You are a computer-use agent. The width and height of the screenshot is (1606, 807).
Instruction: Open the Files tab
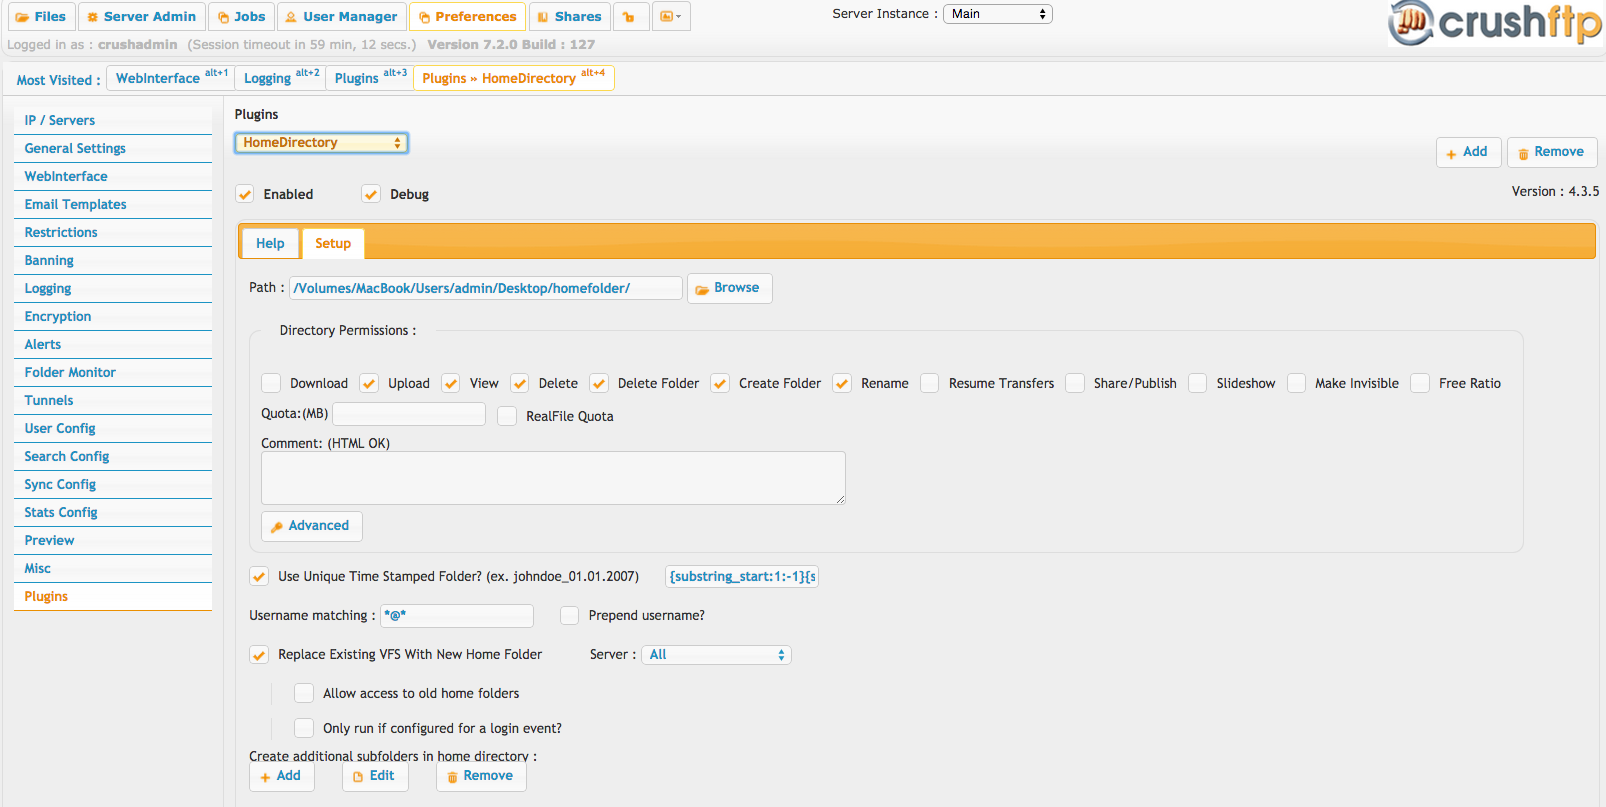click(41, 17)
